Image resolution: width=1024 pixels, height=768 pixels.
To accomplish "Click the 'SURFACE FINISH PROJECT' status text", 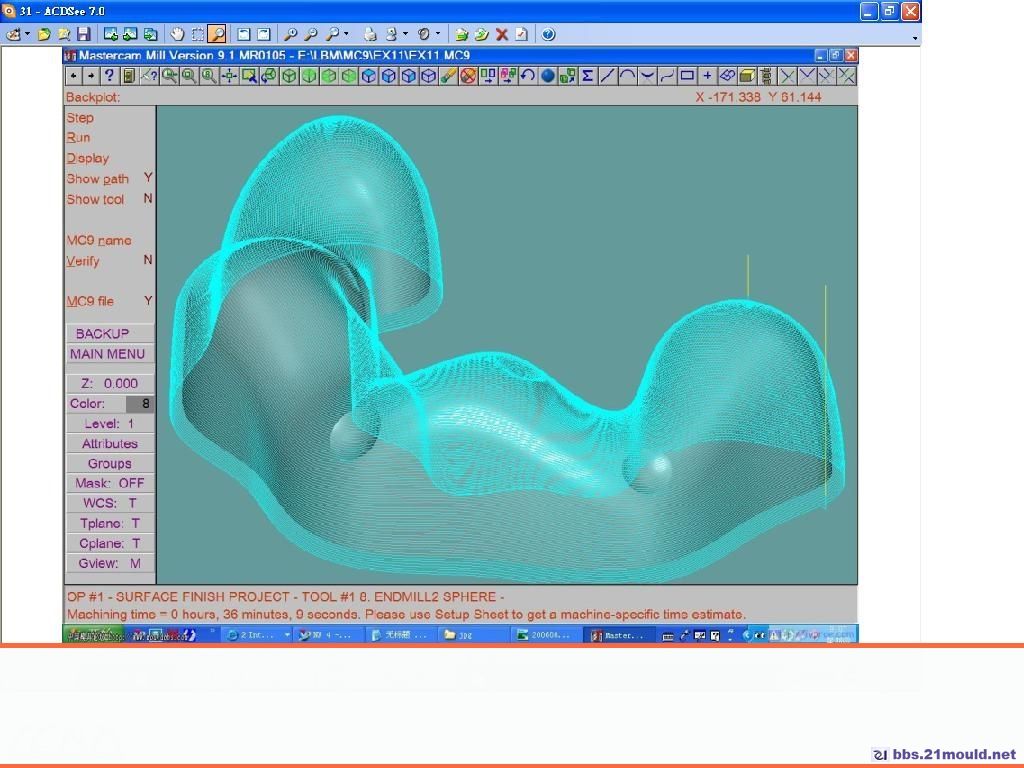I will pos(202,596).
